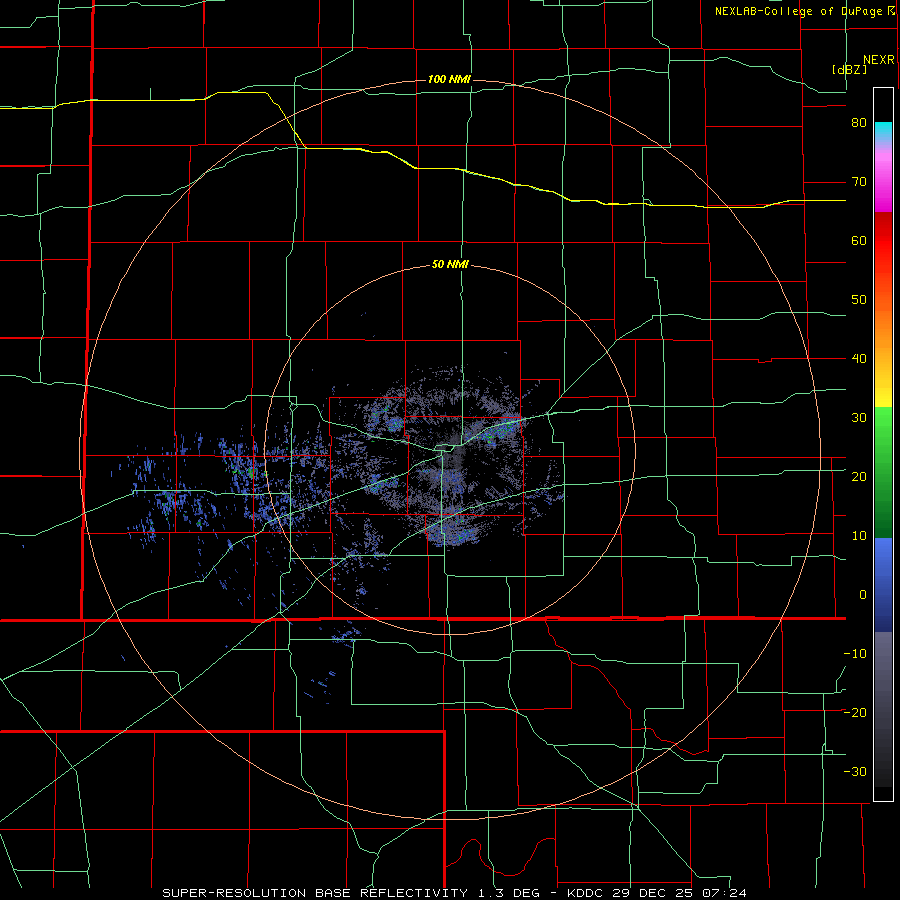Click the radar site at center of echoes
The image size is (900, 900).
(x=450, y=450)
